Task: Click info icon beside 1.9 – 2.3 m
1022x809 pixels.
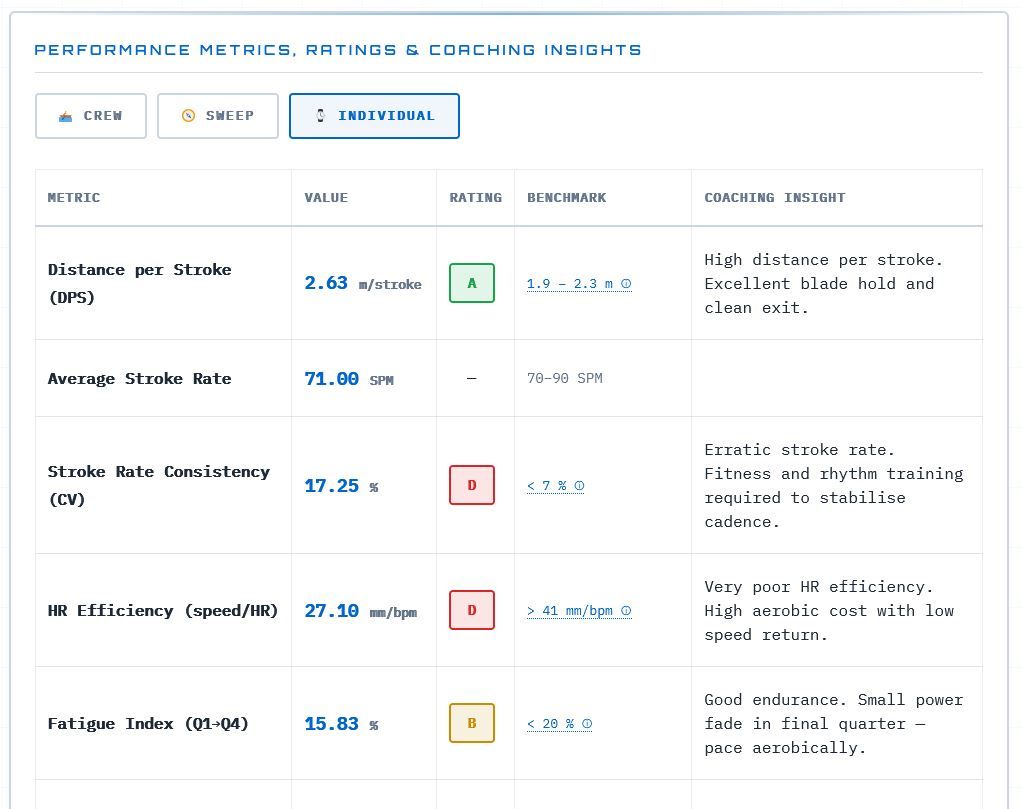Action: [626, 284]
